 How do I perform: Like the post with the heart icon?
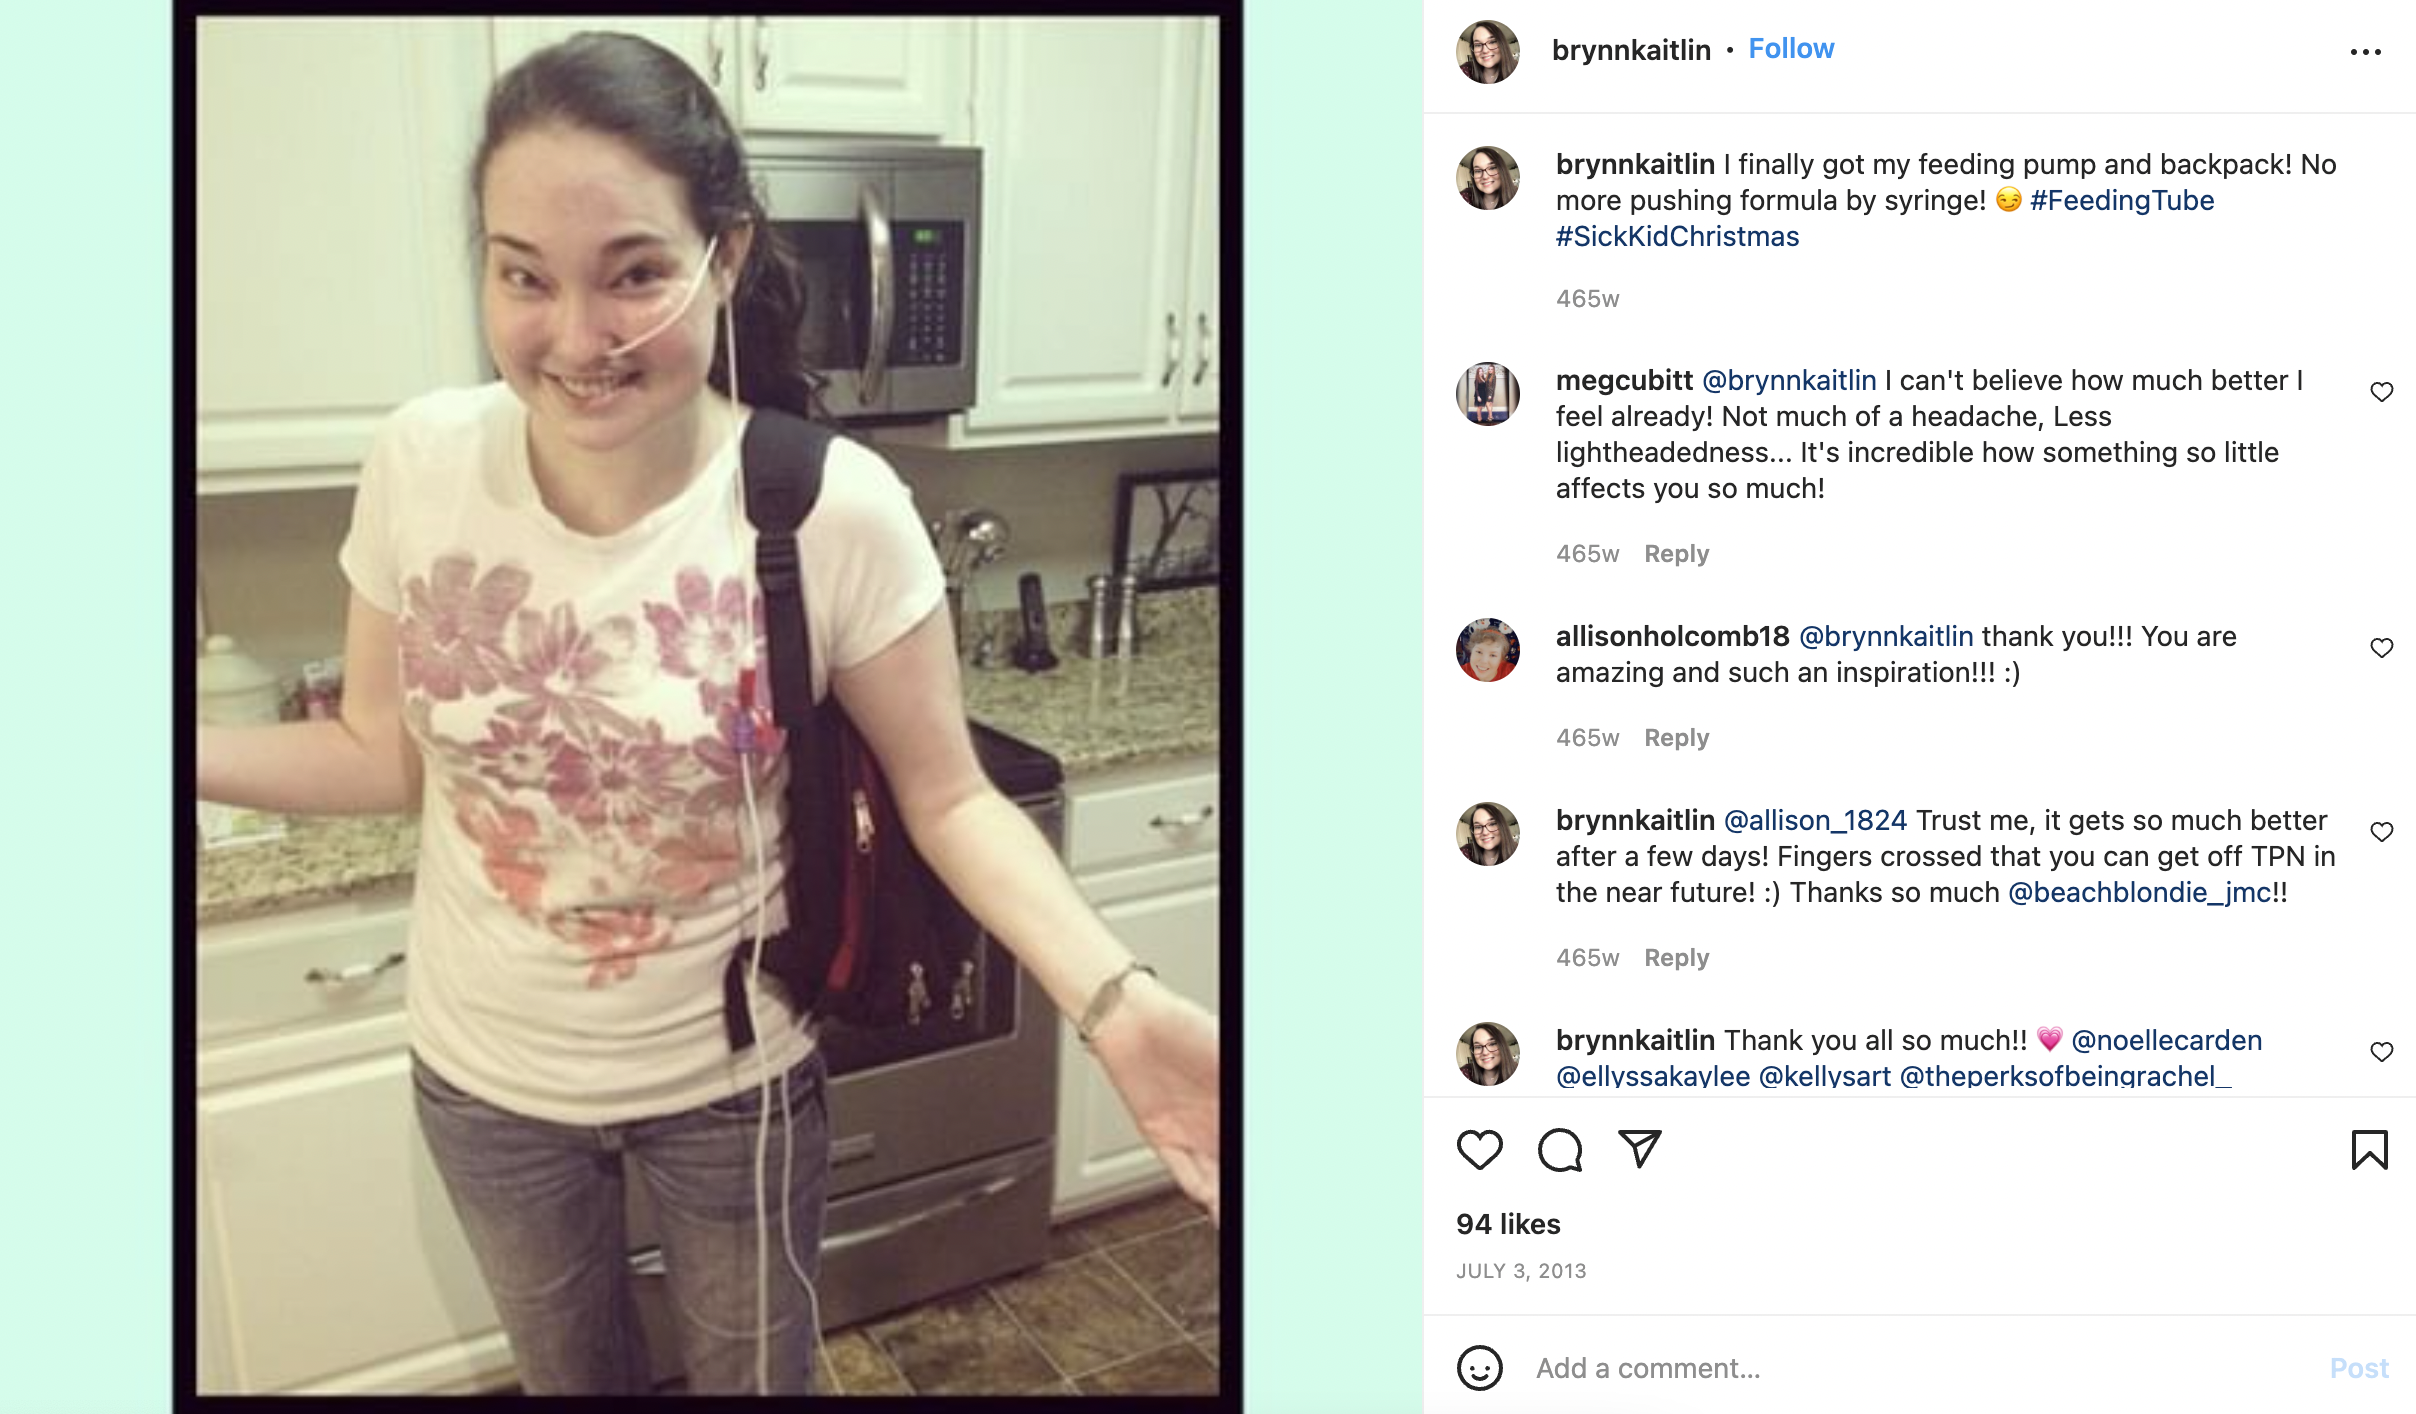pyautogui.click(x=1479, y=1149)
